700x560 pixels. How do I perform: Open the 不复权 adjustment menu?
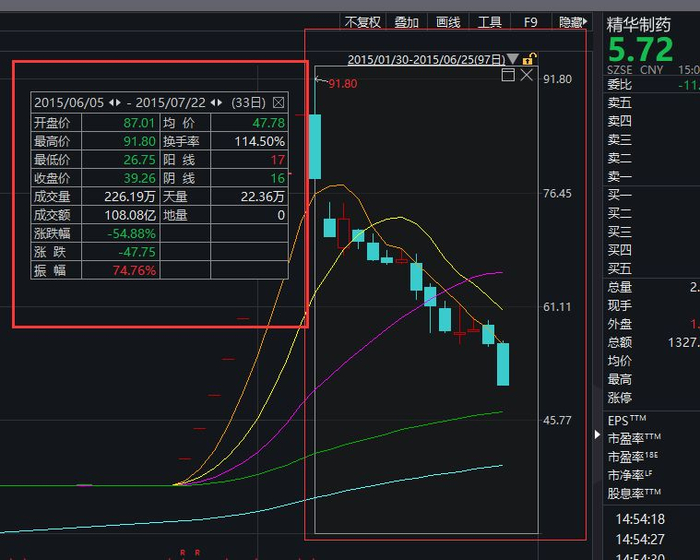tap(362, 22)
